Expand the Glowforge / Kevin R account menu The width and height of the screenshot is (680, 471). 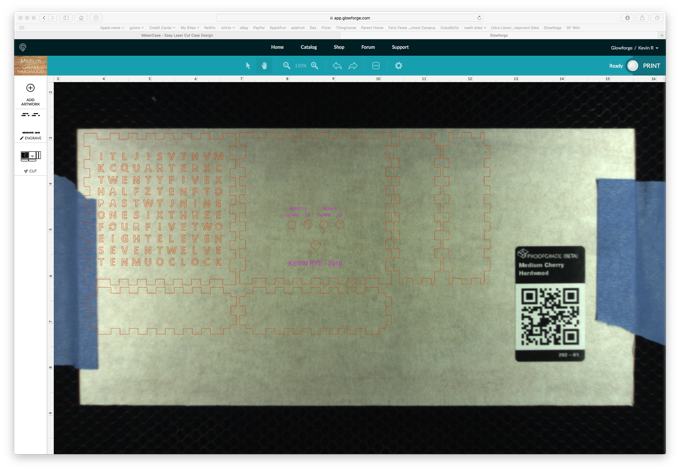coord(634,48)
